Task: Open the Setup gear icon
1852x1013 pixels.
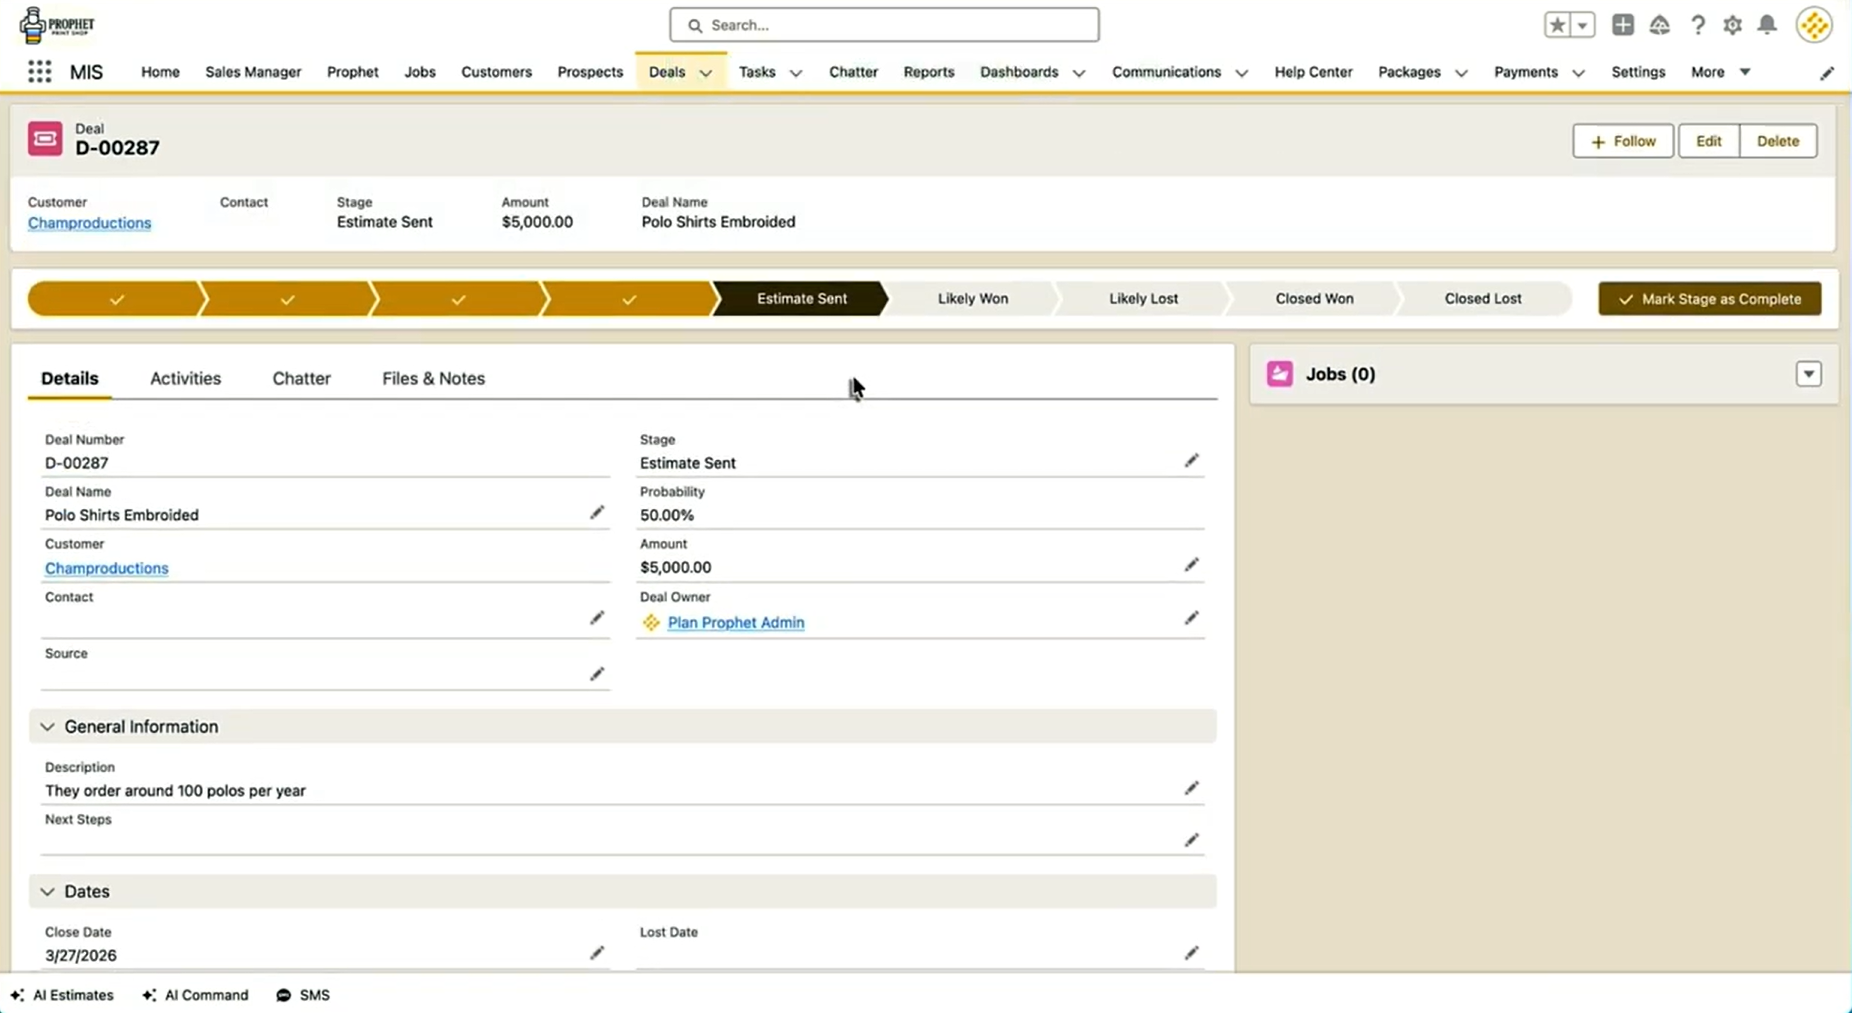Action: [x=1732, y=25]
